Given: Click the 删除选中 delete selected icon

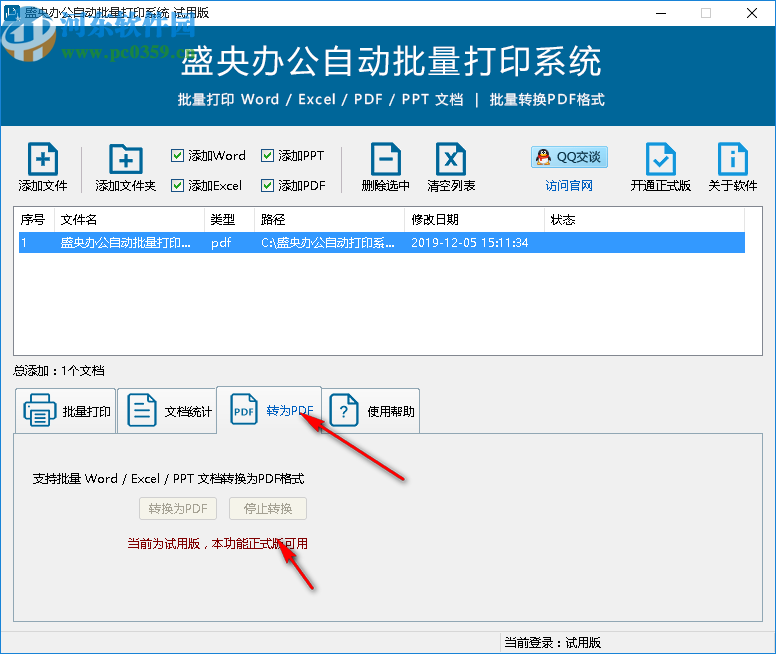Looking at the screenshot, I should click(x=386, y=159).
